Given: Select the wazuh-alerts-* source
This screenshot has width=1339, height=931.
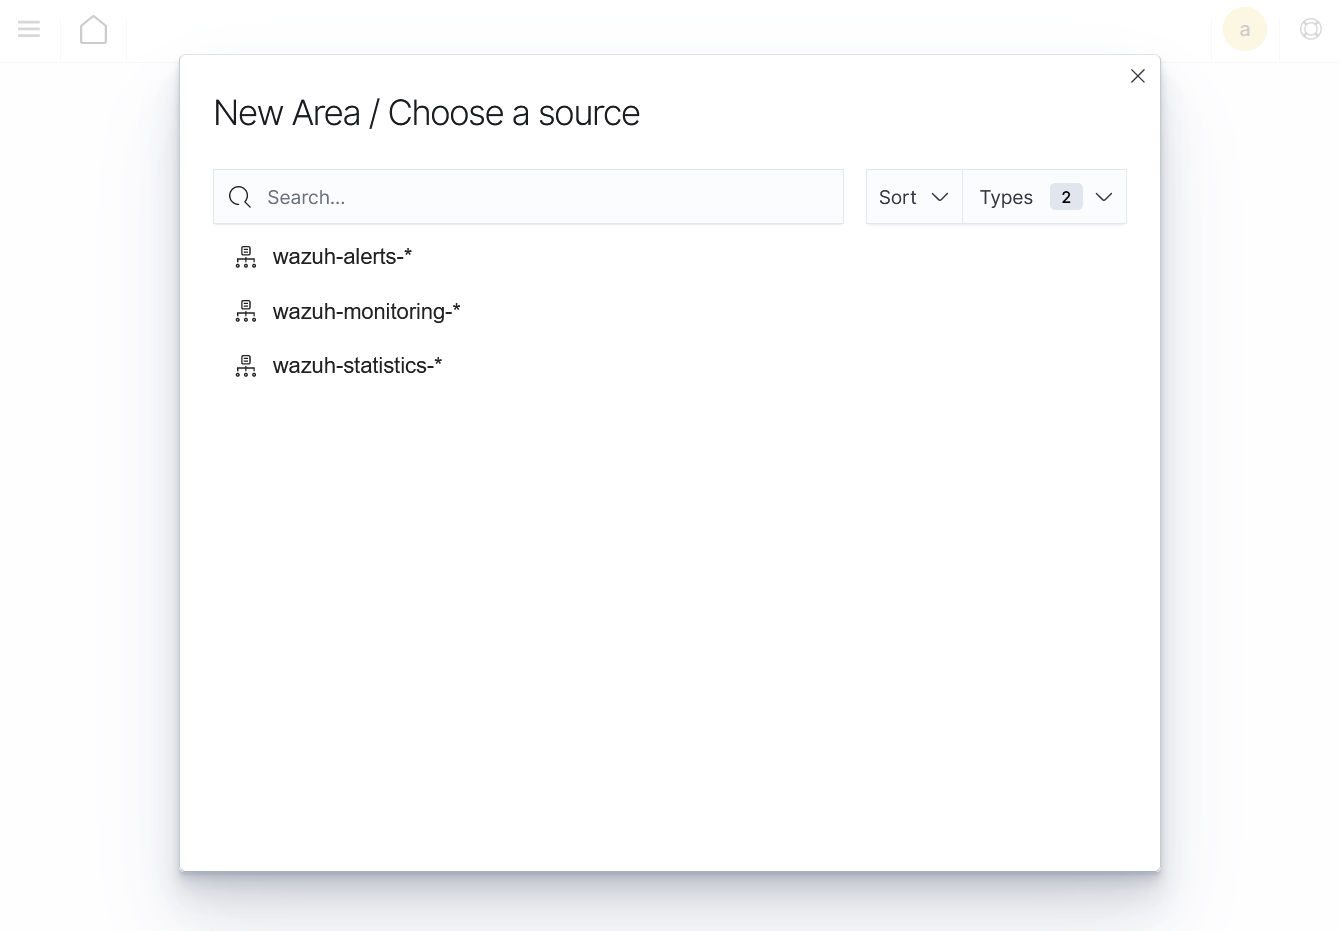Looking at the screenshot, I should tap(342, 257).
